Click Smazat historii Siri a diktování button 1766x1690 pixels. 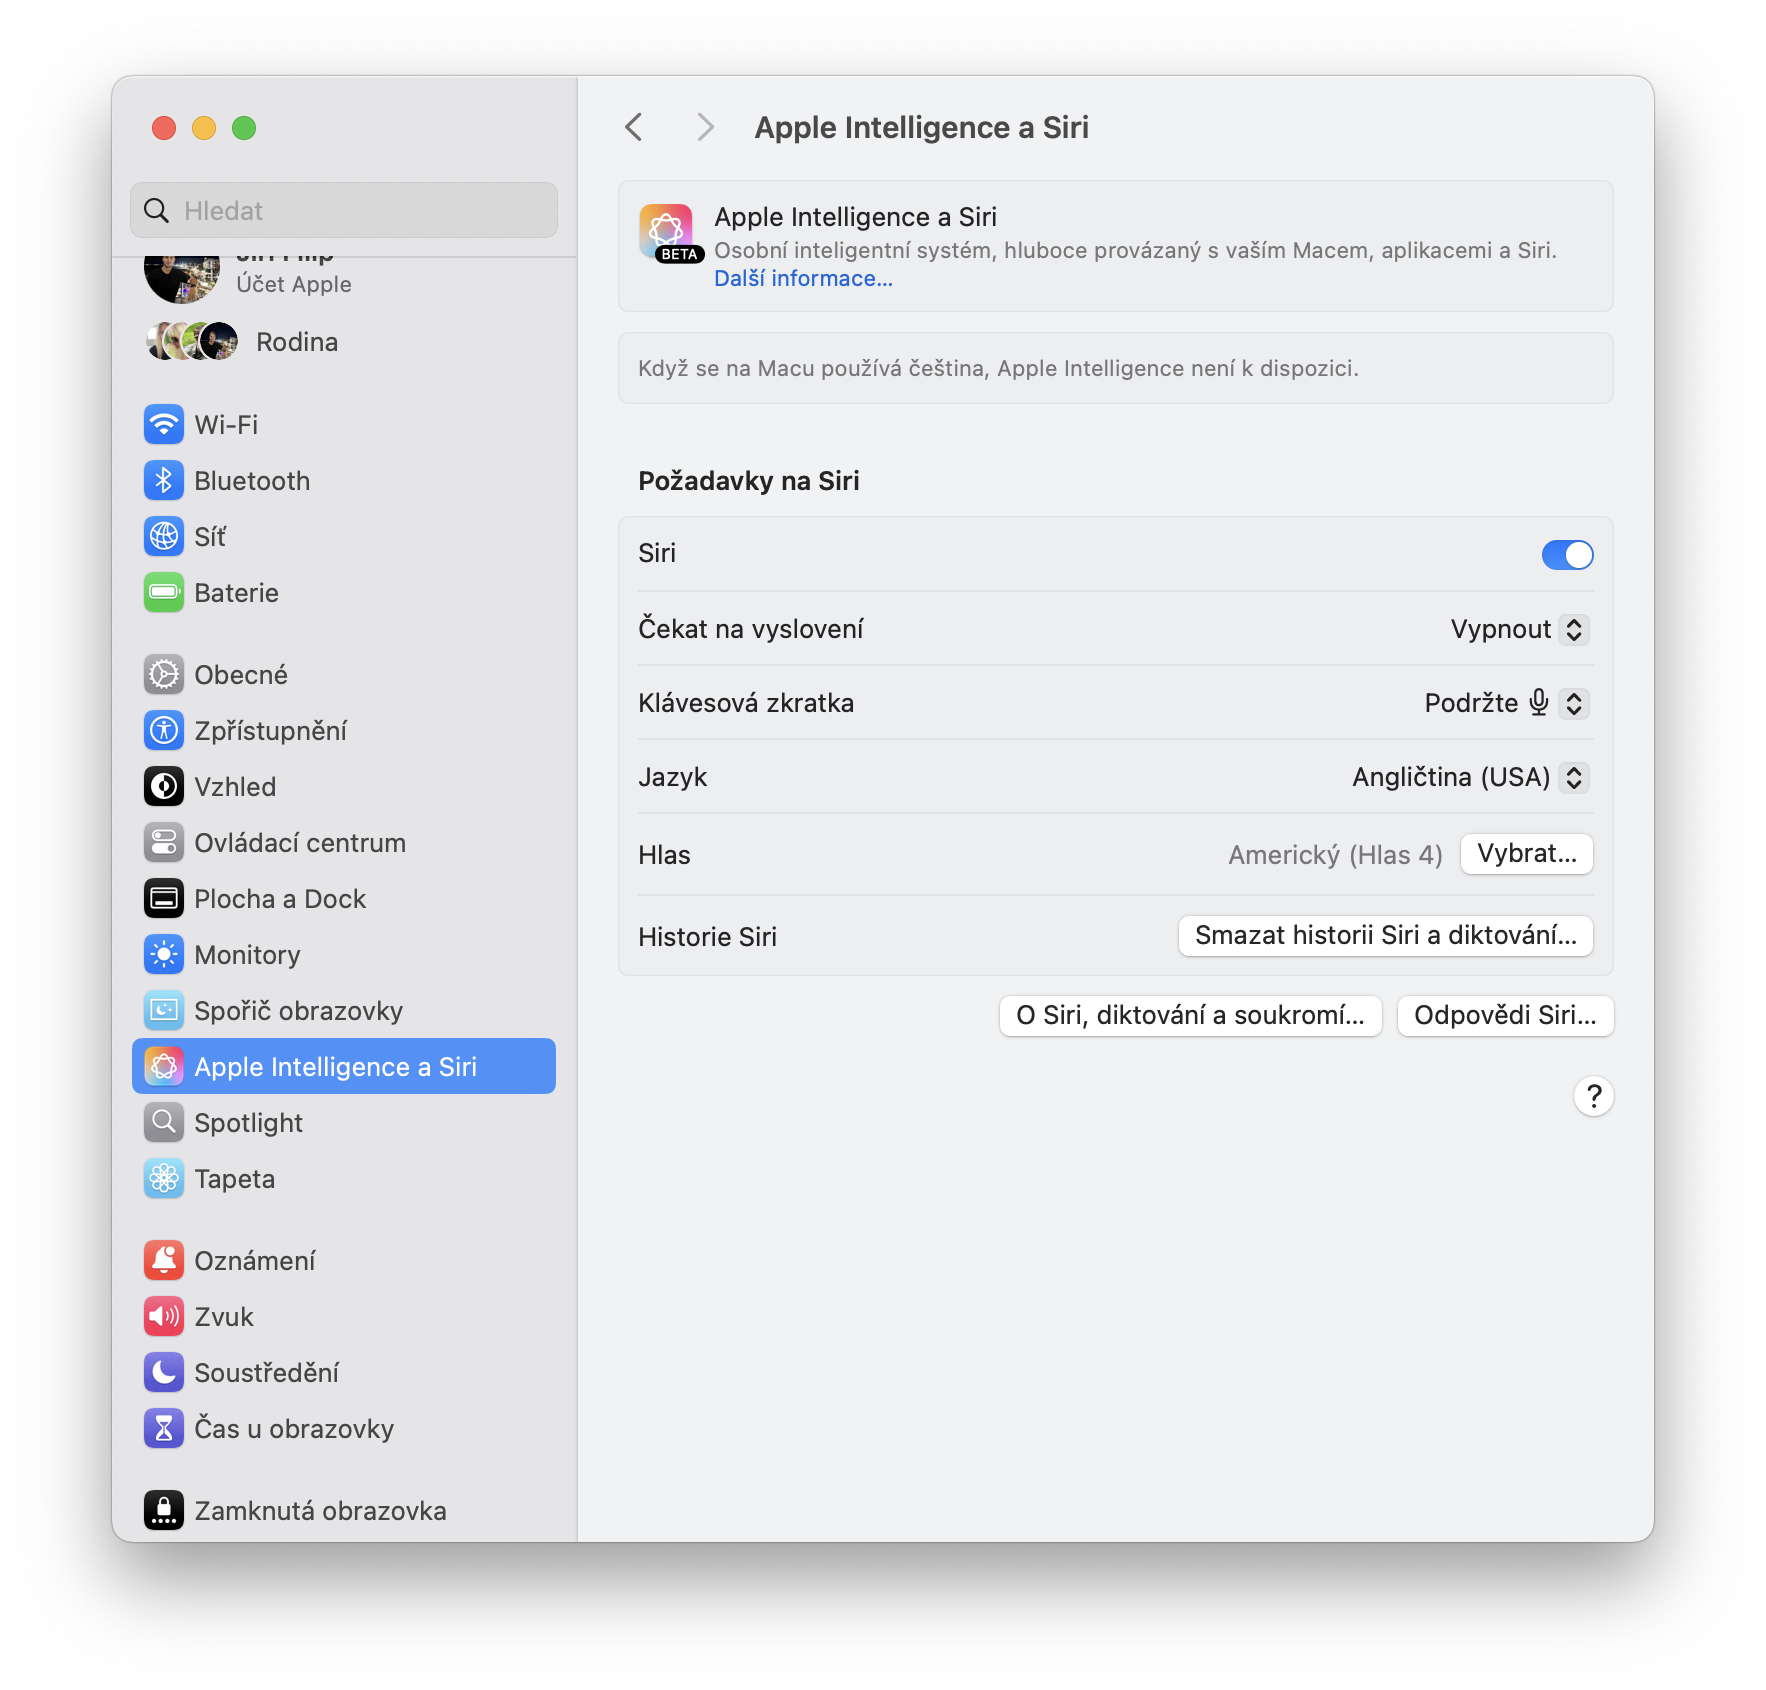1386,937
